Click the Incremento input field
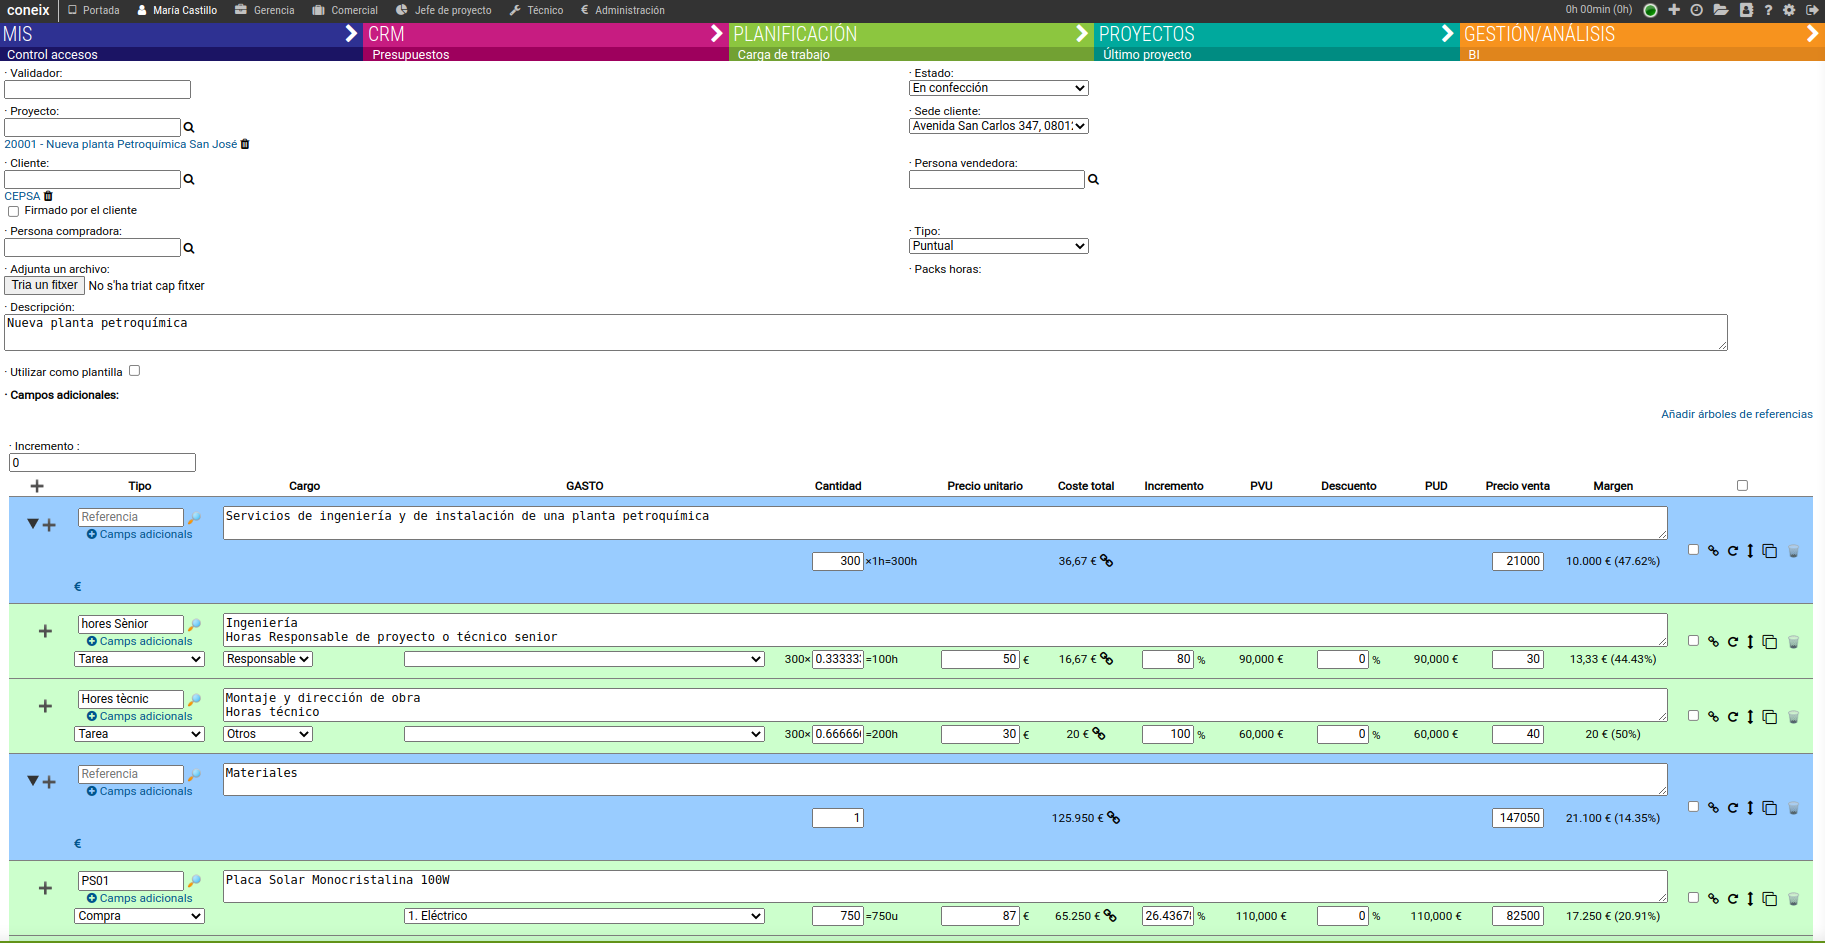The image size is (1825, 943). [x=102, y=463]
